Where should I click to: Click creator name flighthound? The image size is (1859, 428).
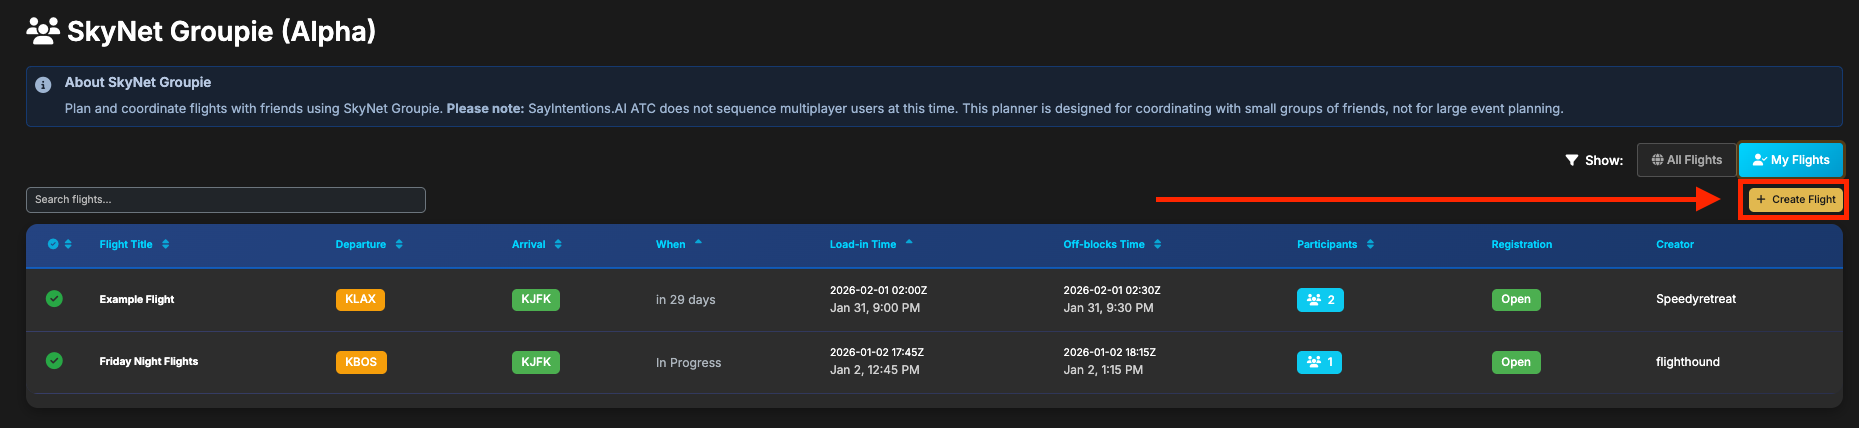pyautogui.click(x=1688, y=362)
